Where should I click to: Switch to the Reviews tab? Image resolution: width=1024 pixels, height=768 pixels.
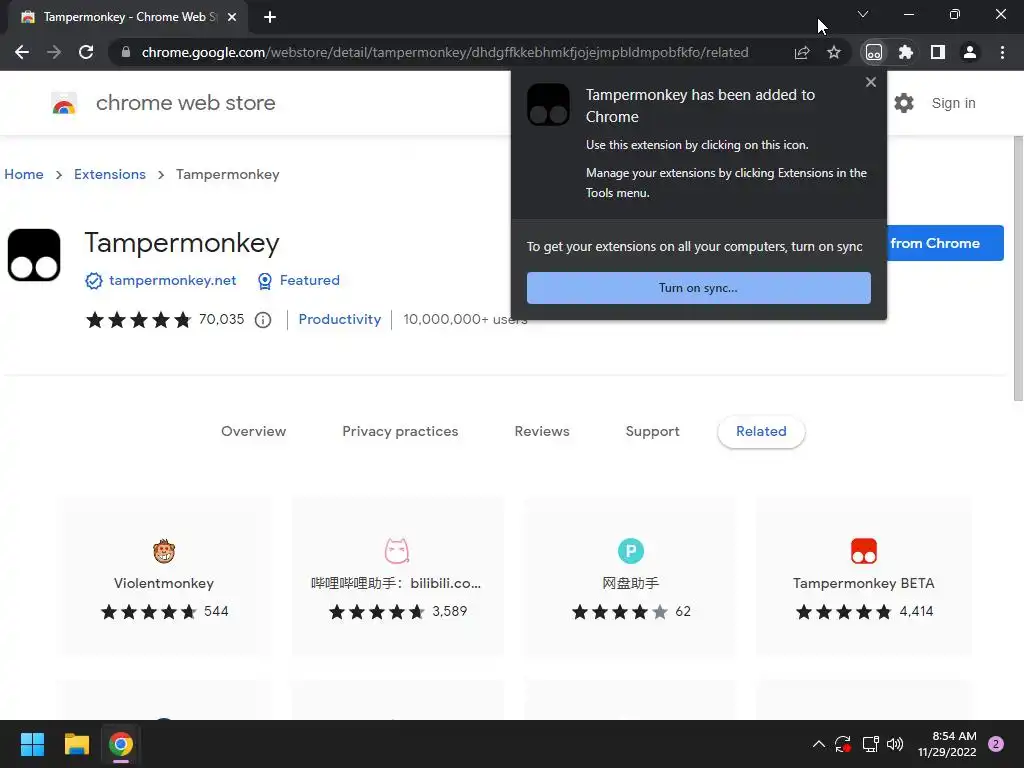pyautogui.click(x=542, y=431)
